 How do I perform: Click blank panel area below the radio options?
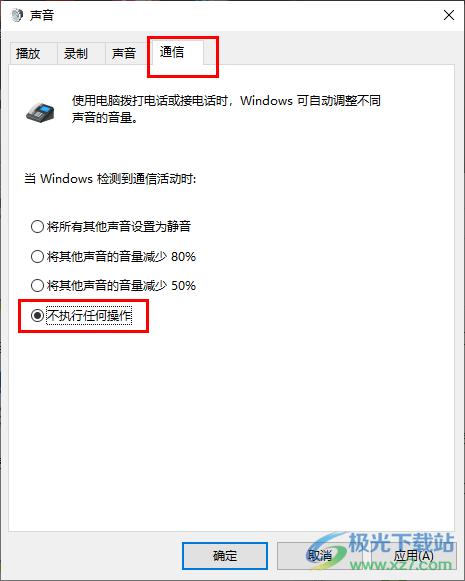[x=232, y=426]
